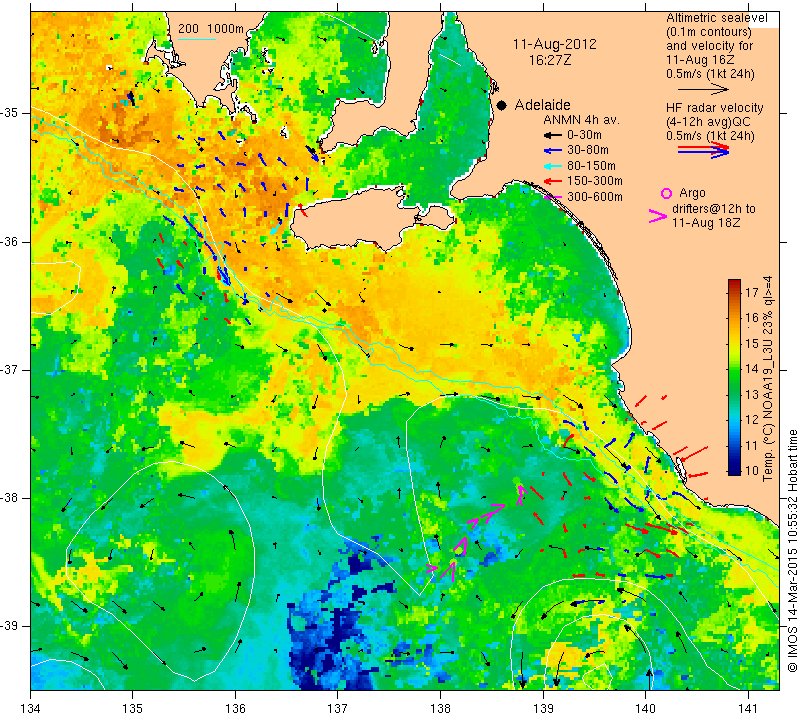
Task: Click the 'drifters@12h to' legend text
Action: click(714, 209)
